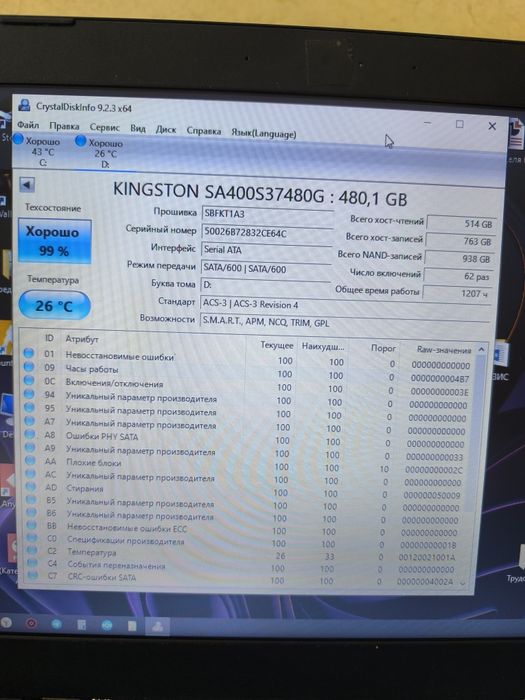
Task: Open the Диск menu
Action: pyautogui.click(x=166, y=129)
